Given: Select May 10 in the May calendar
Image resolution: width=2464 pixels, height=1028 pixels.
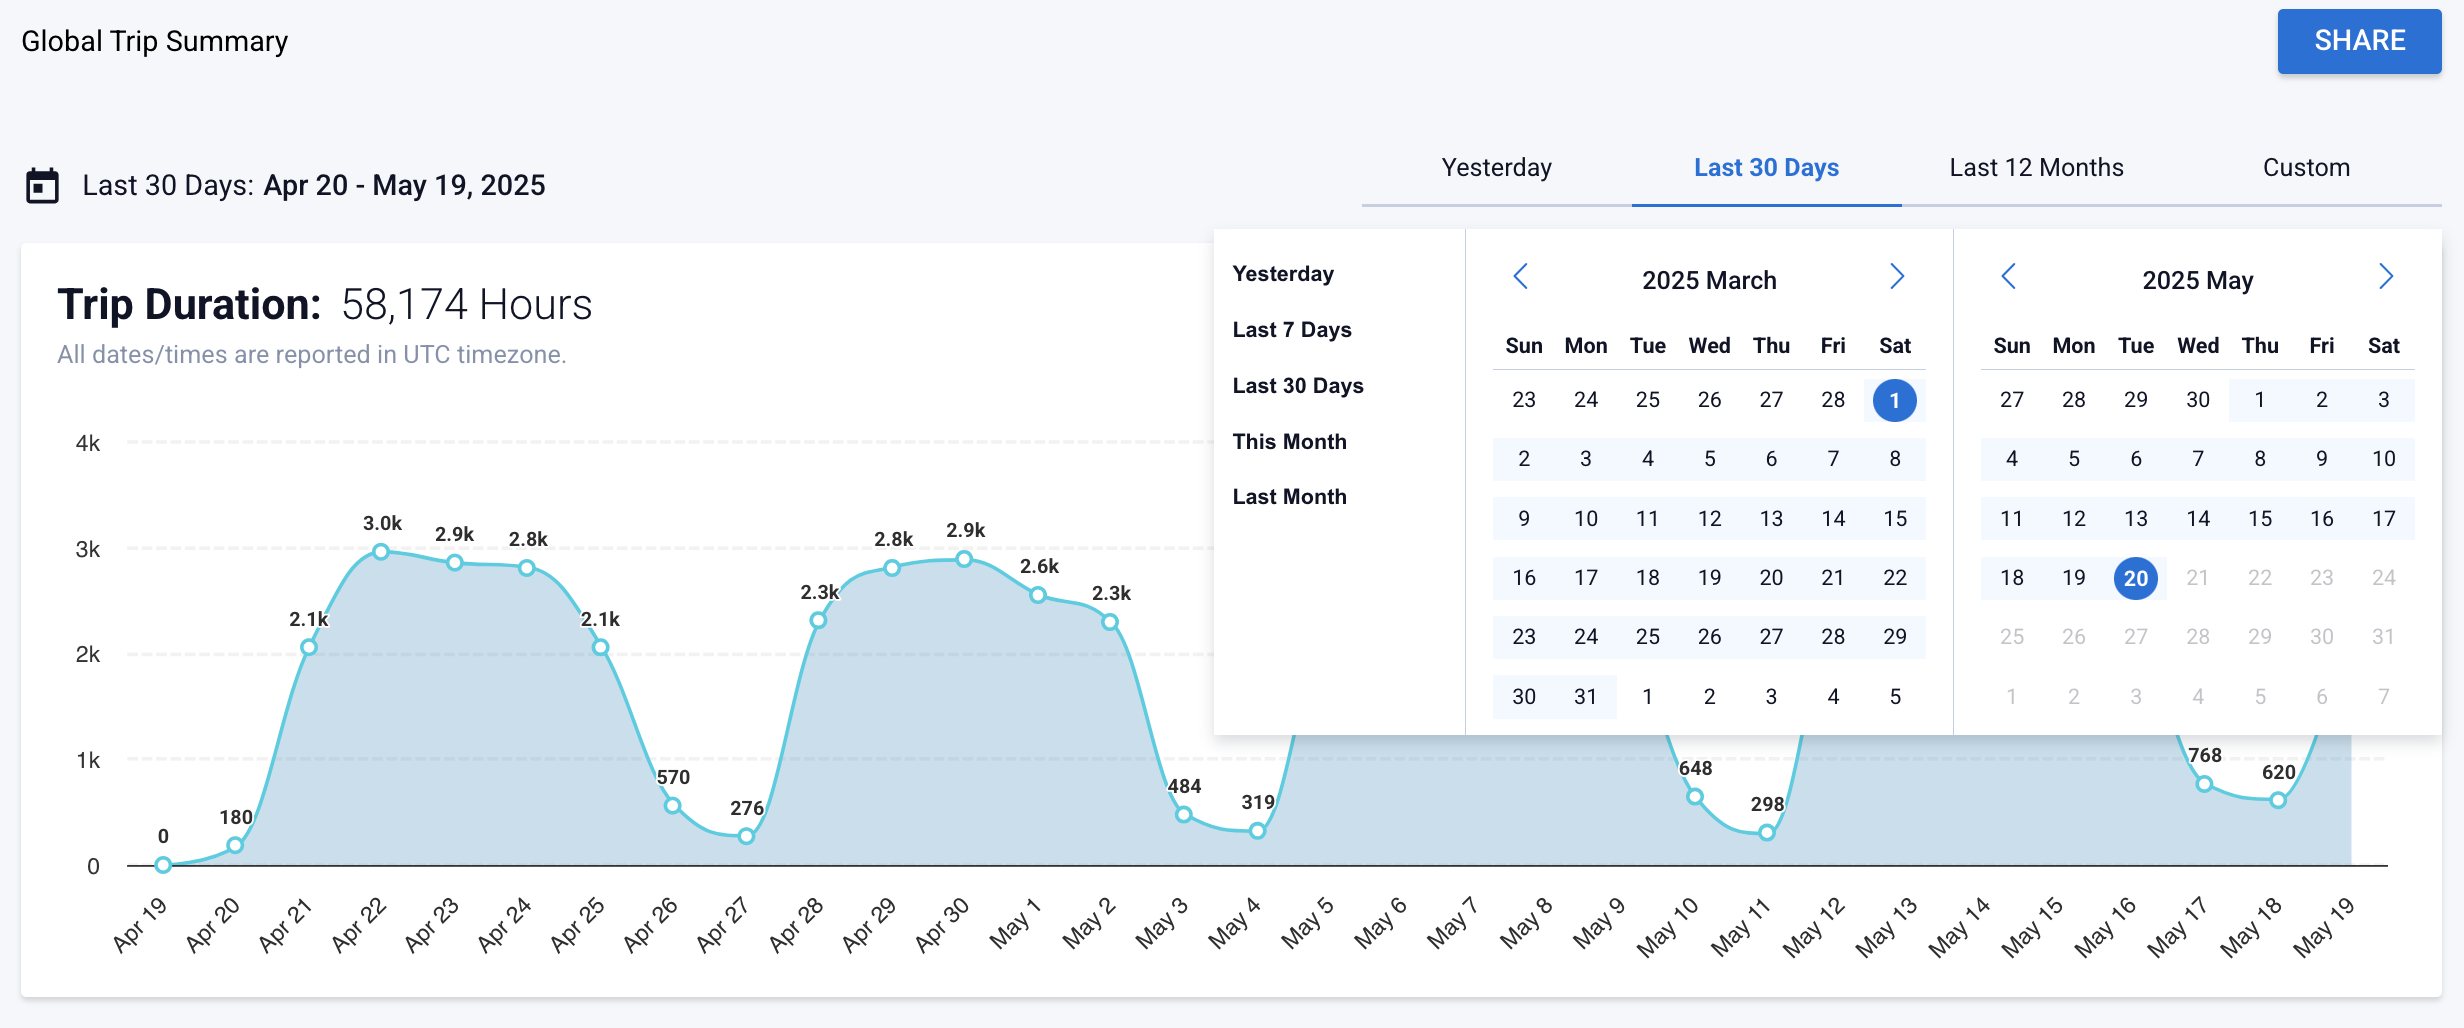Looking at the screenshot, I should point(2383,459).
